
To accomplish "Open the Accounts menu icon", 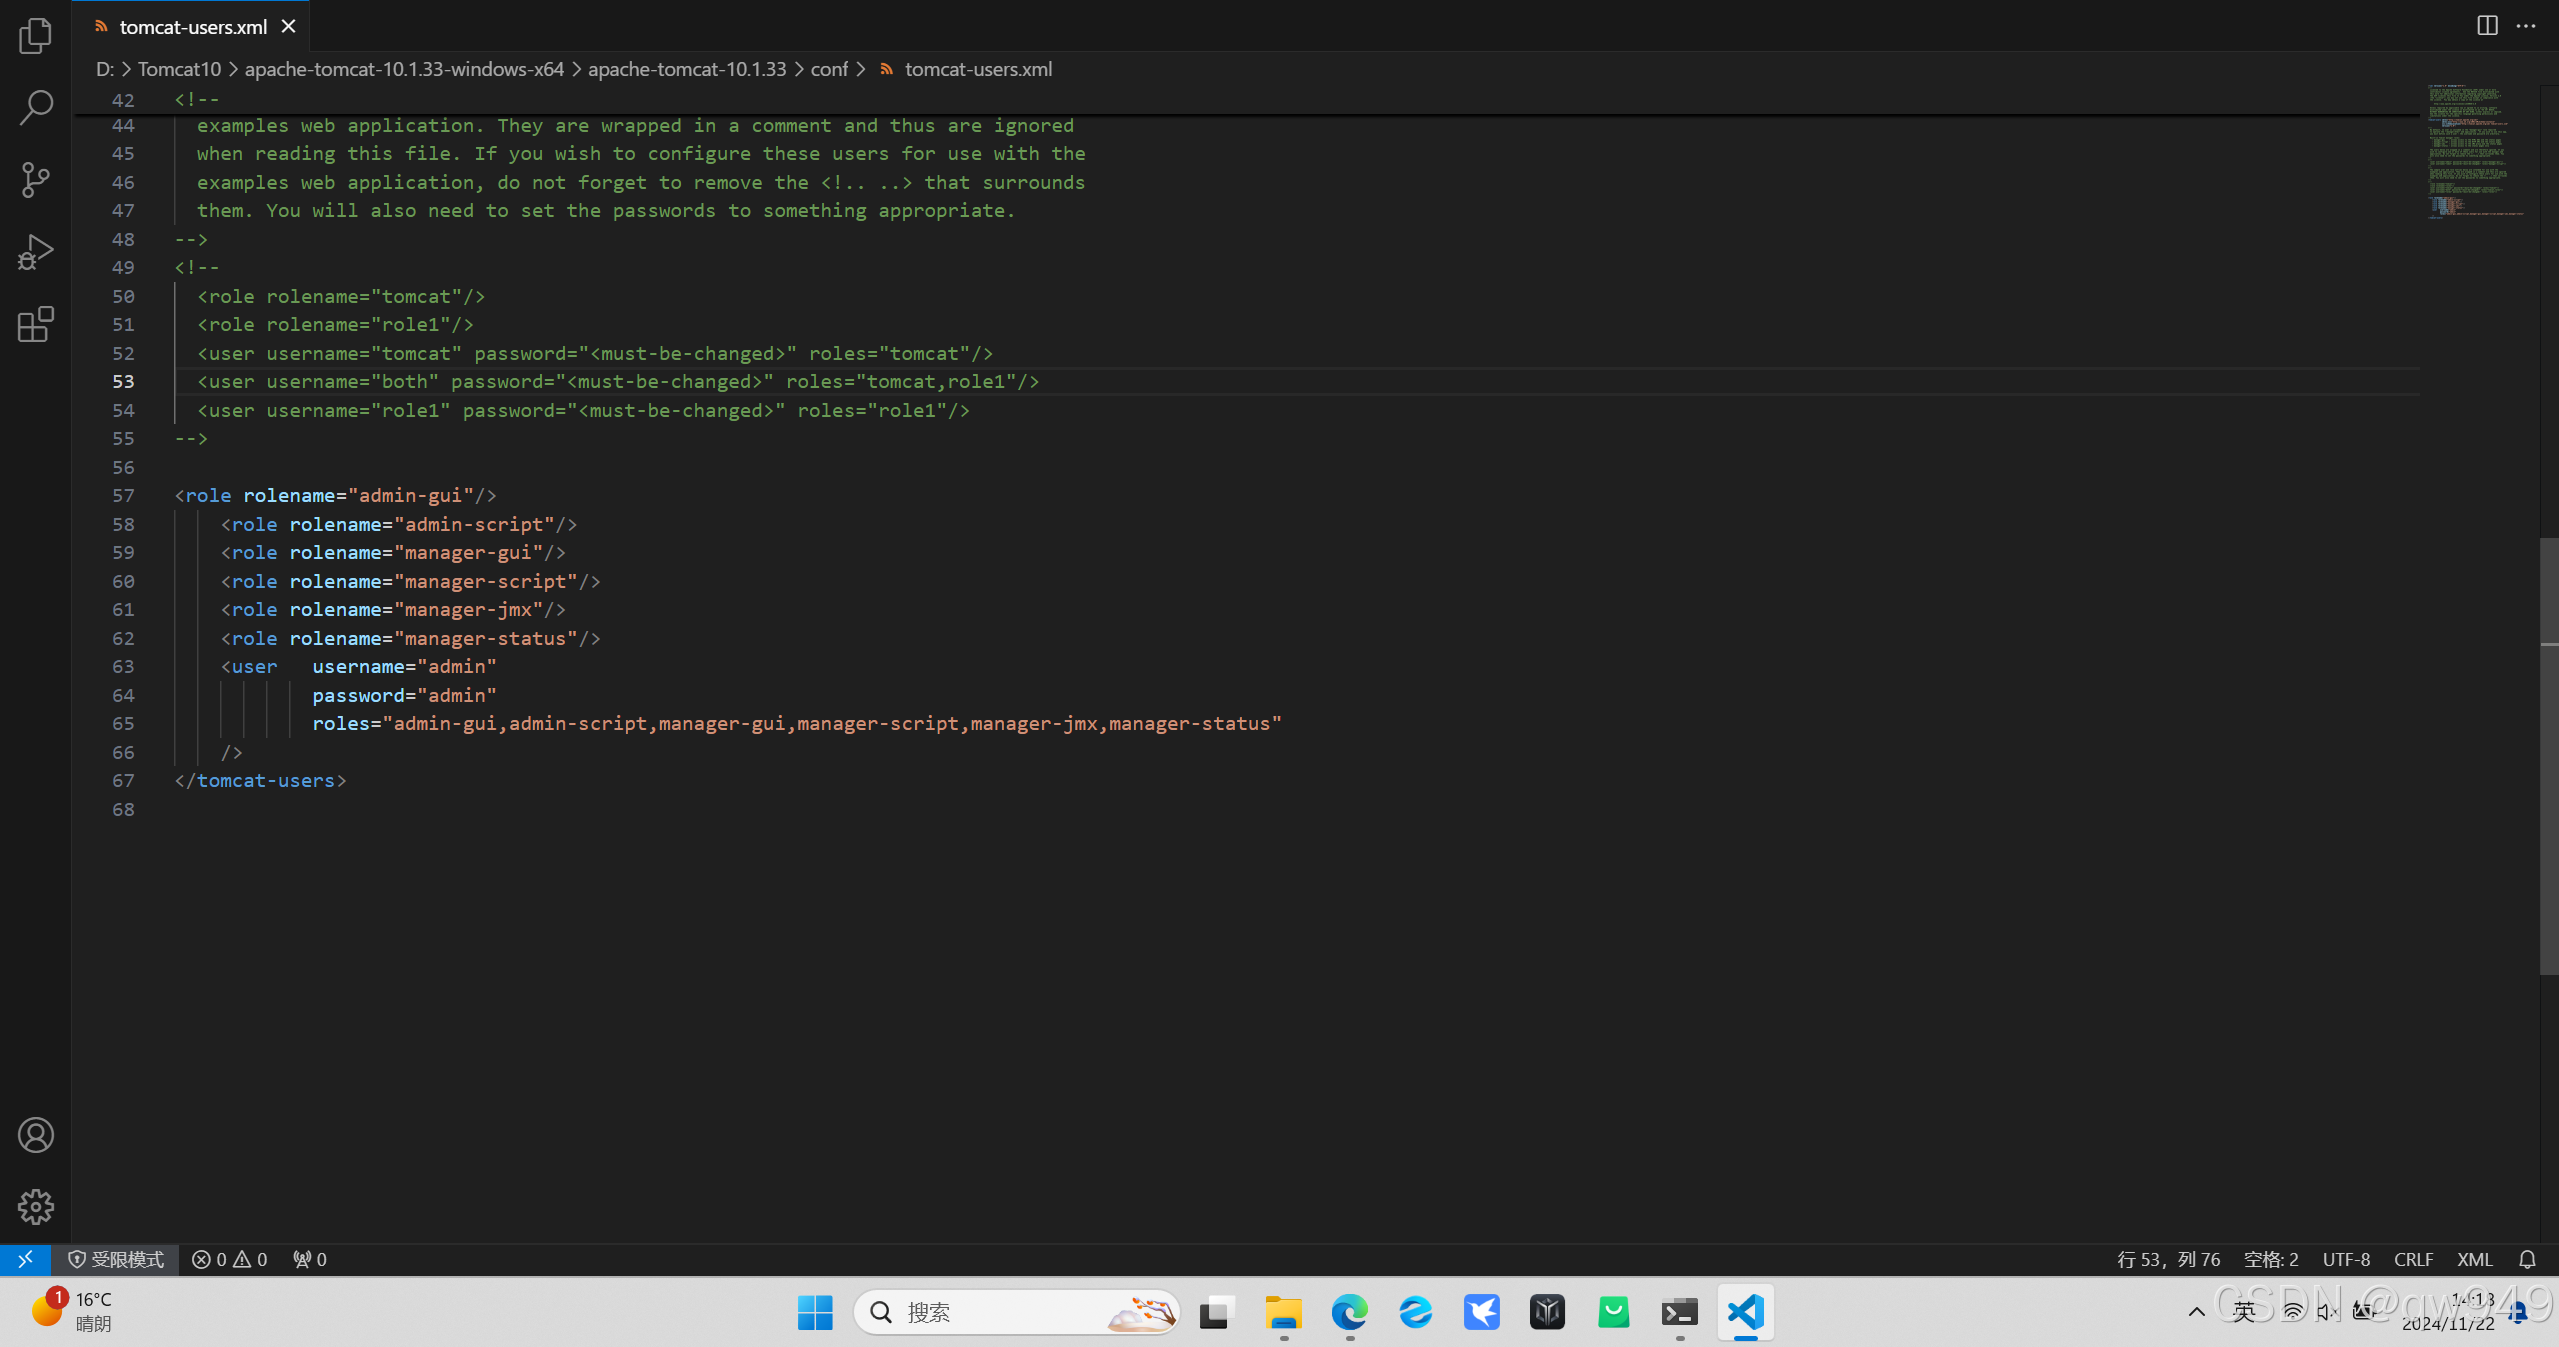I will coord(35,1135).
